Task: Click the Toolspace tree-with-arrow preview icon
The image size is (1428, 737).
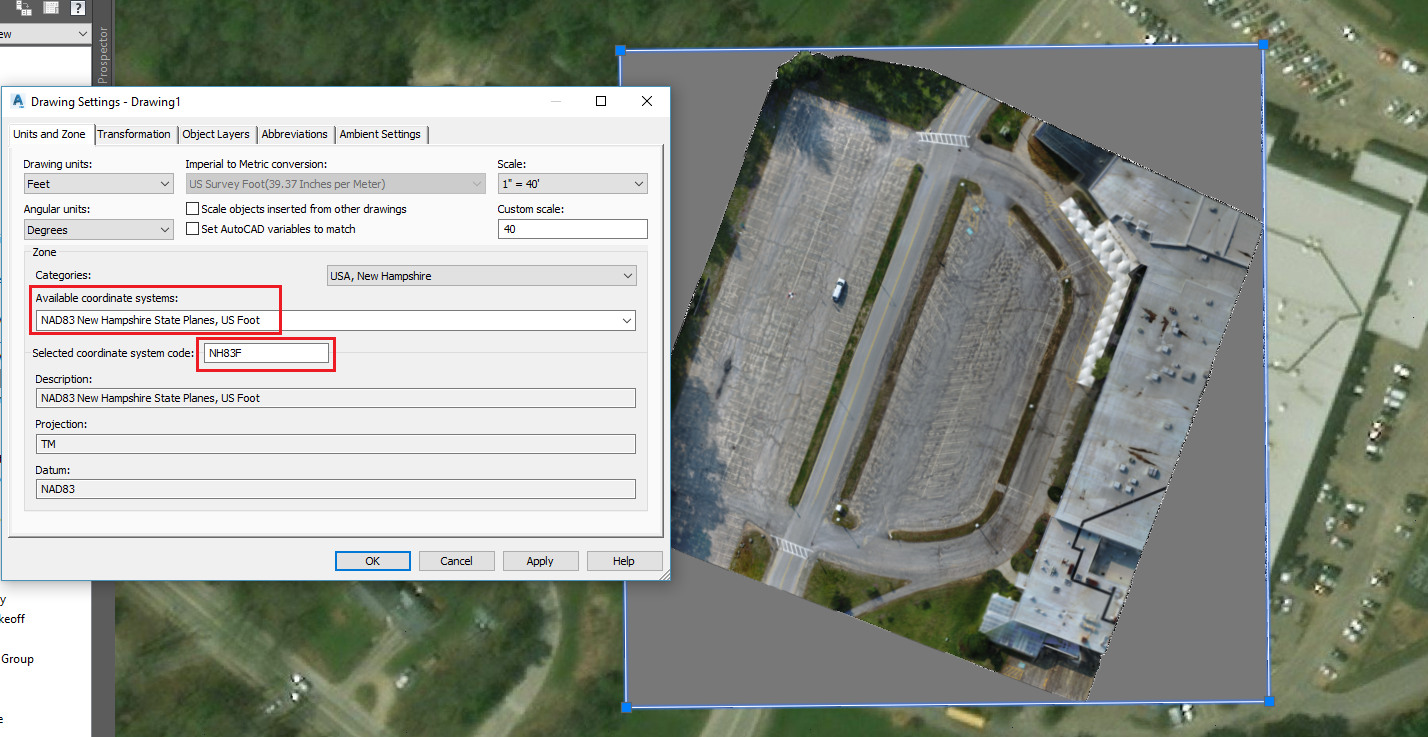Action: coord(23,8)
